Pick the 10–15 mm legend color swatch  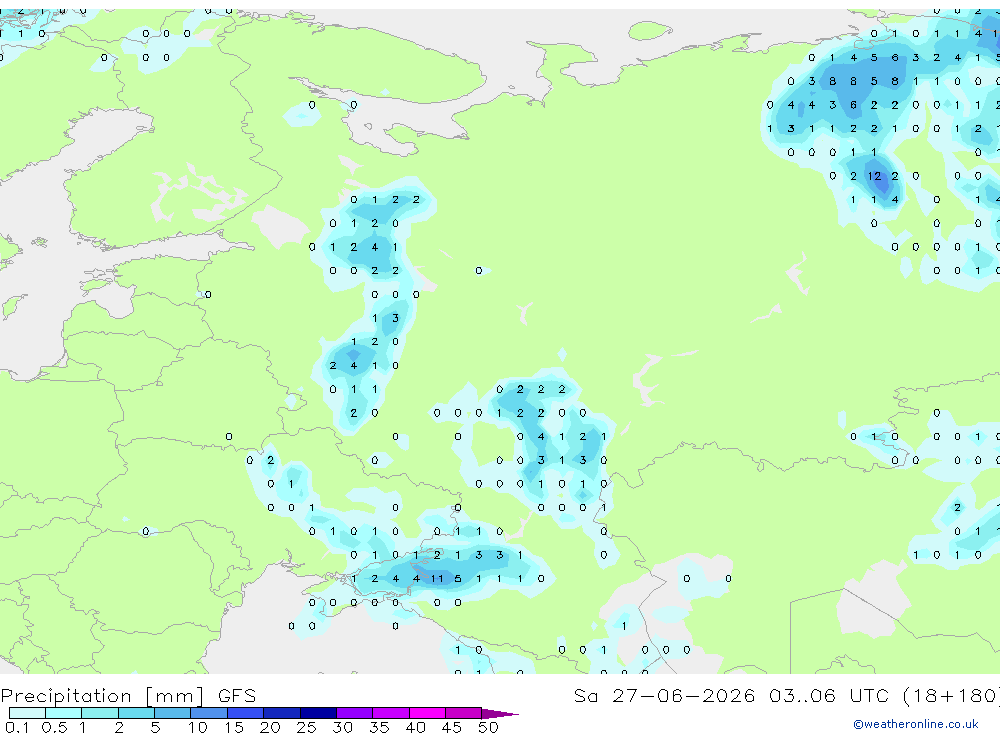[x=209, y=713]
